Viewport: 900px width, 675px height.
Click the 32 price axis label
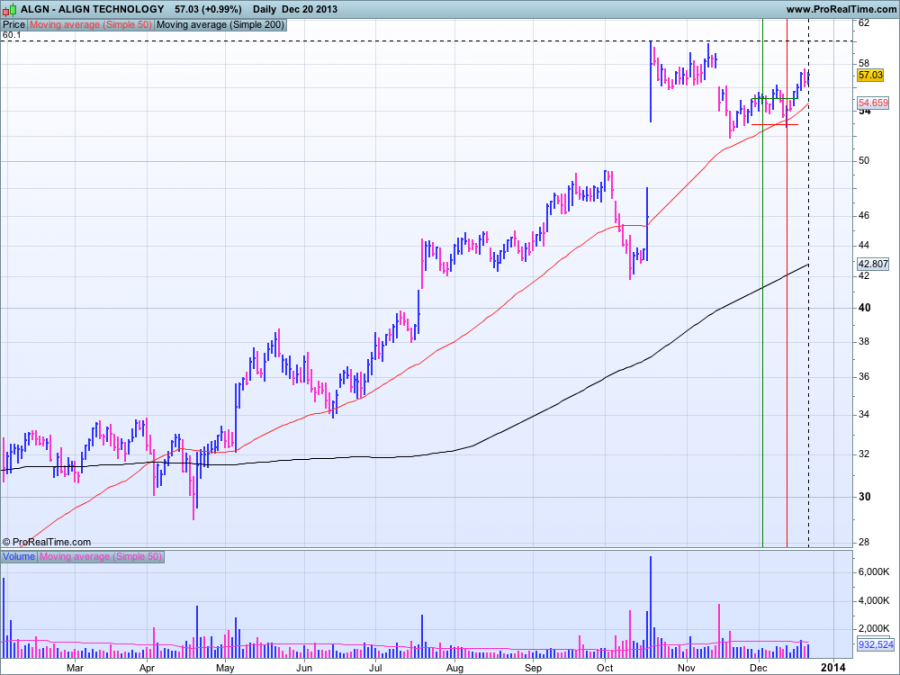(864, 454)
